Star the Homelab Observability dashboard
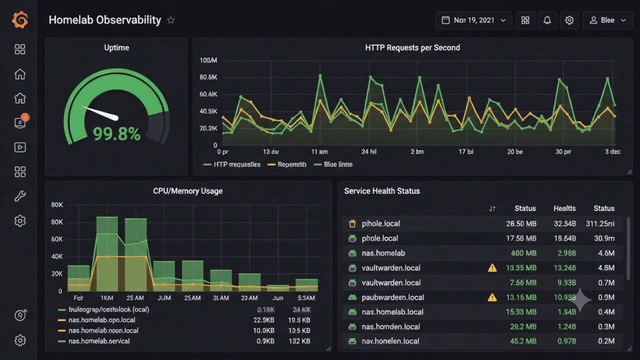Image resolution: width=640 pixels, height=360 pixels. [171, 20]
